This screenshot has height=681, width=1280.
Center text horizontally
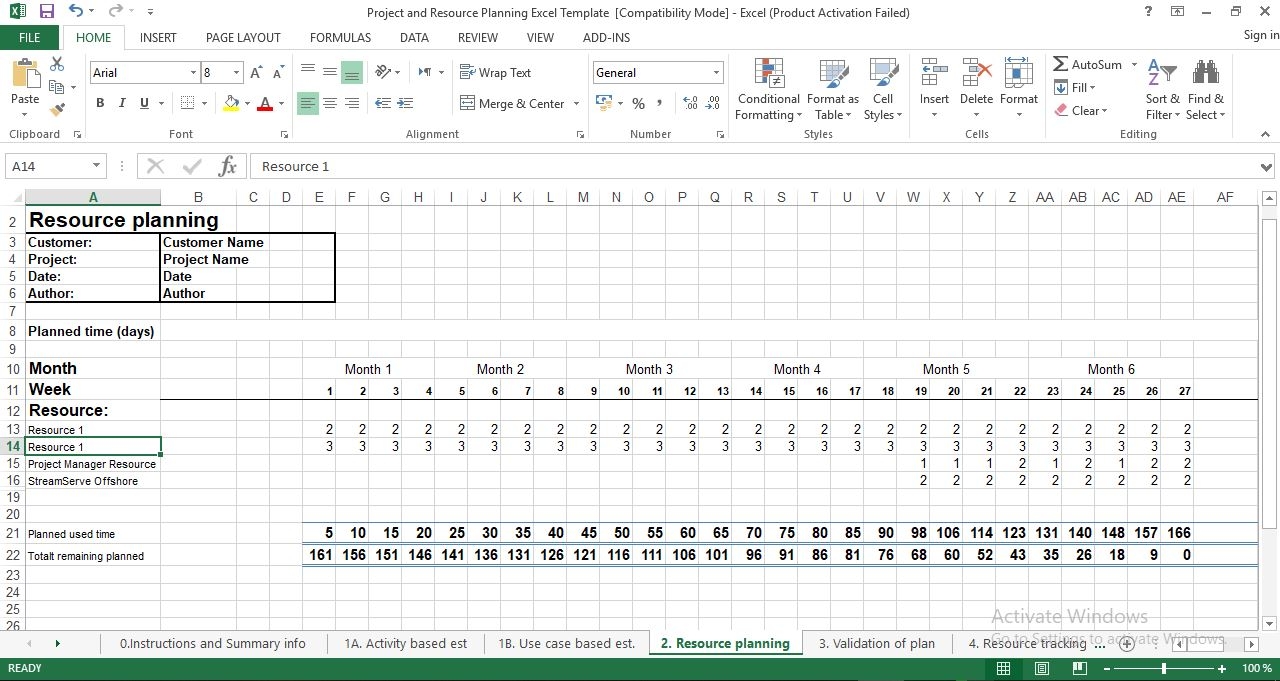[x=330, y=103]
